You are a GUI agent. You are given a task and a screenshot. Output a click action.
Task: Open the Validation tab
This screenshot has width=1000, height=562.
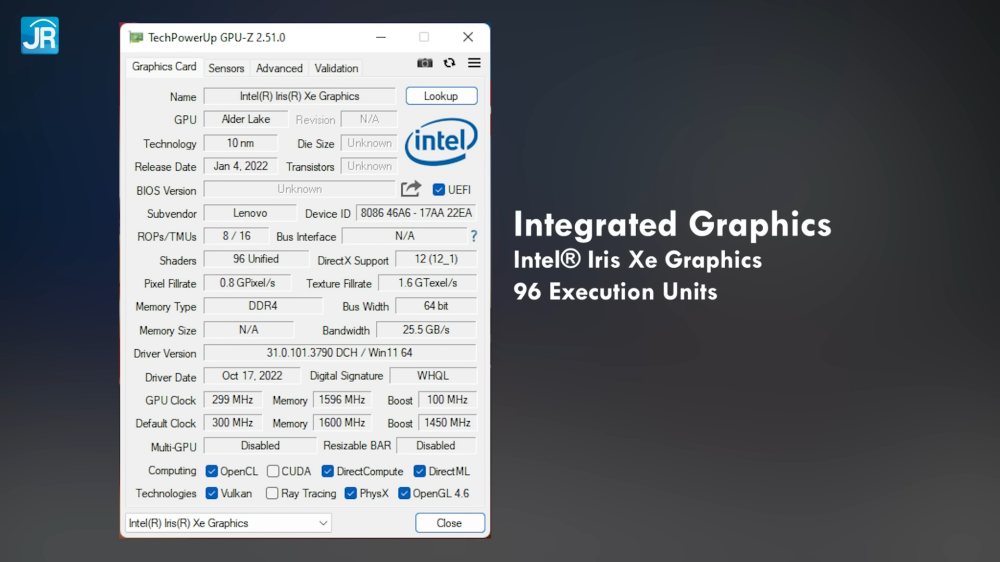pyautogui.click(x=336, y=68)
